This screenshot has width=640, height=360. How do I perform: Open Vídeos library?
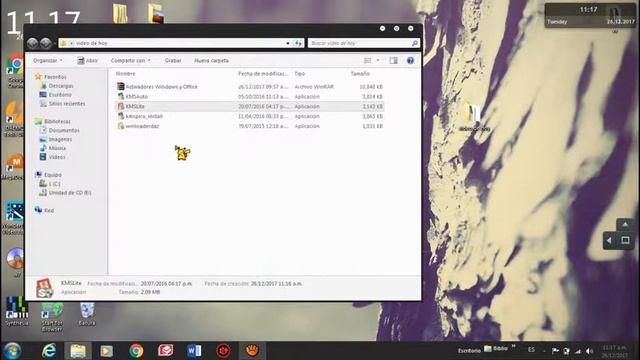[53, 157]
